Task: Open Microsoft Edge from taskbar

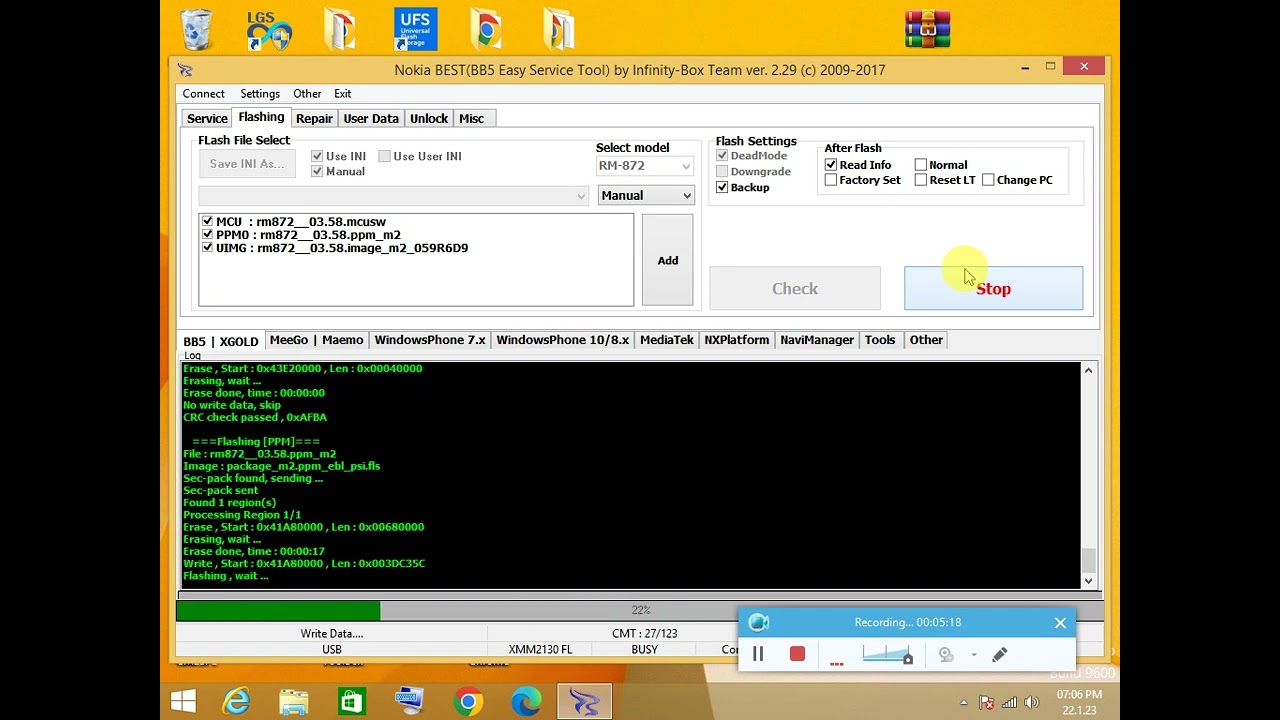Action: [526, 702]
